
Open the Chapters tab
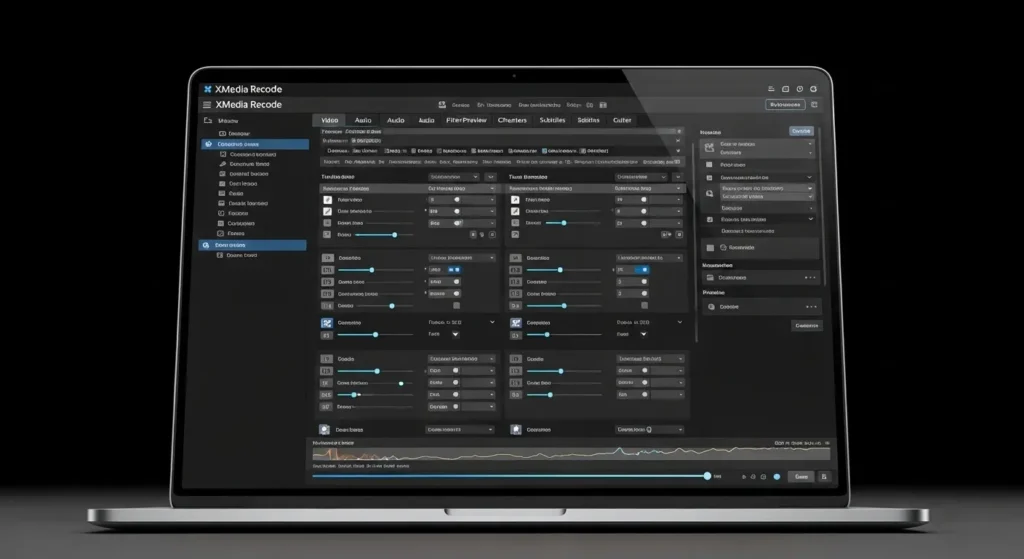point(512,120)
